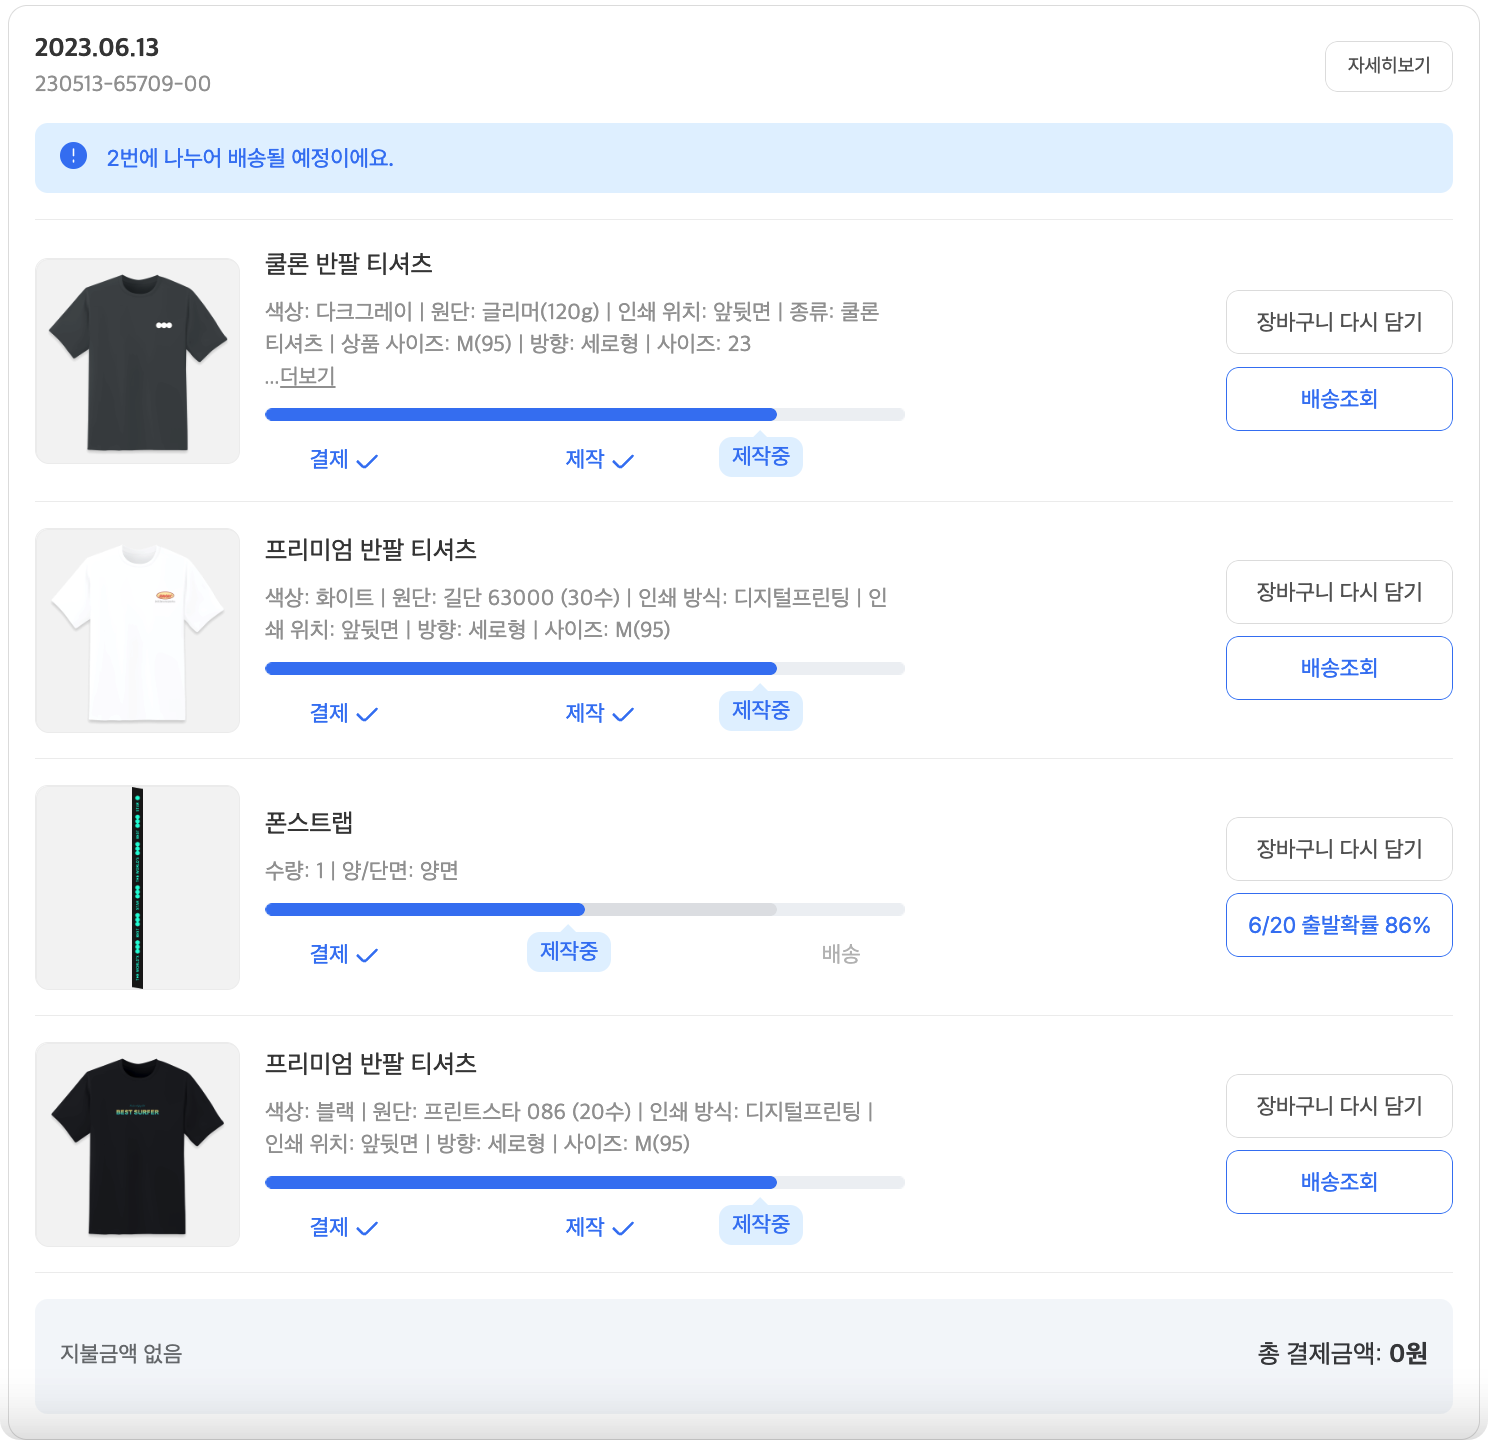Click 6/20 출발확률 86% on 폰스트랩
1488x1440 pixels.
click(1338, 925)
